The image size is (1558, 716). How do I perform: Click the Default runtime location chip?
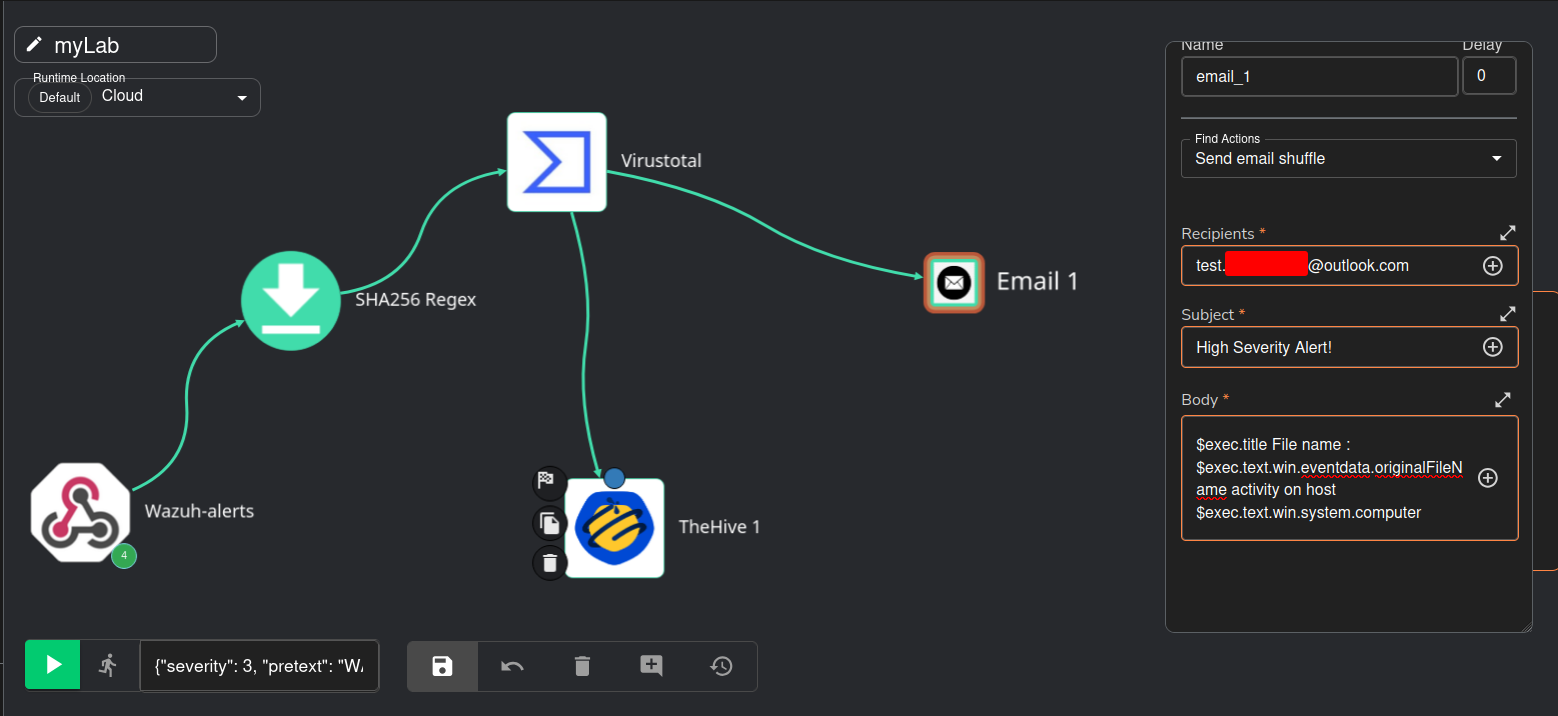point(60,98)
